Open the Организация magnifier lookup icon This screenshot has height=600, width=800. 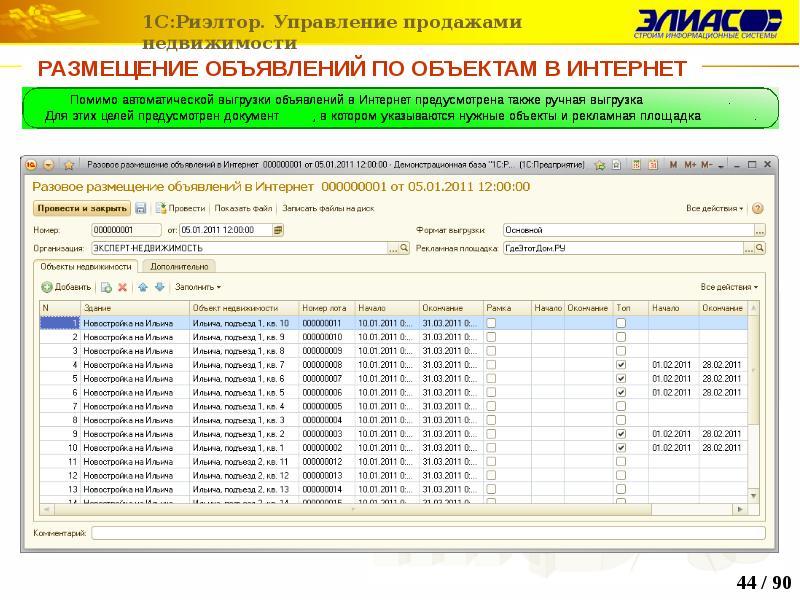404,248
